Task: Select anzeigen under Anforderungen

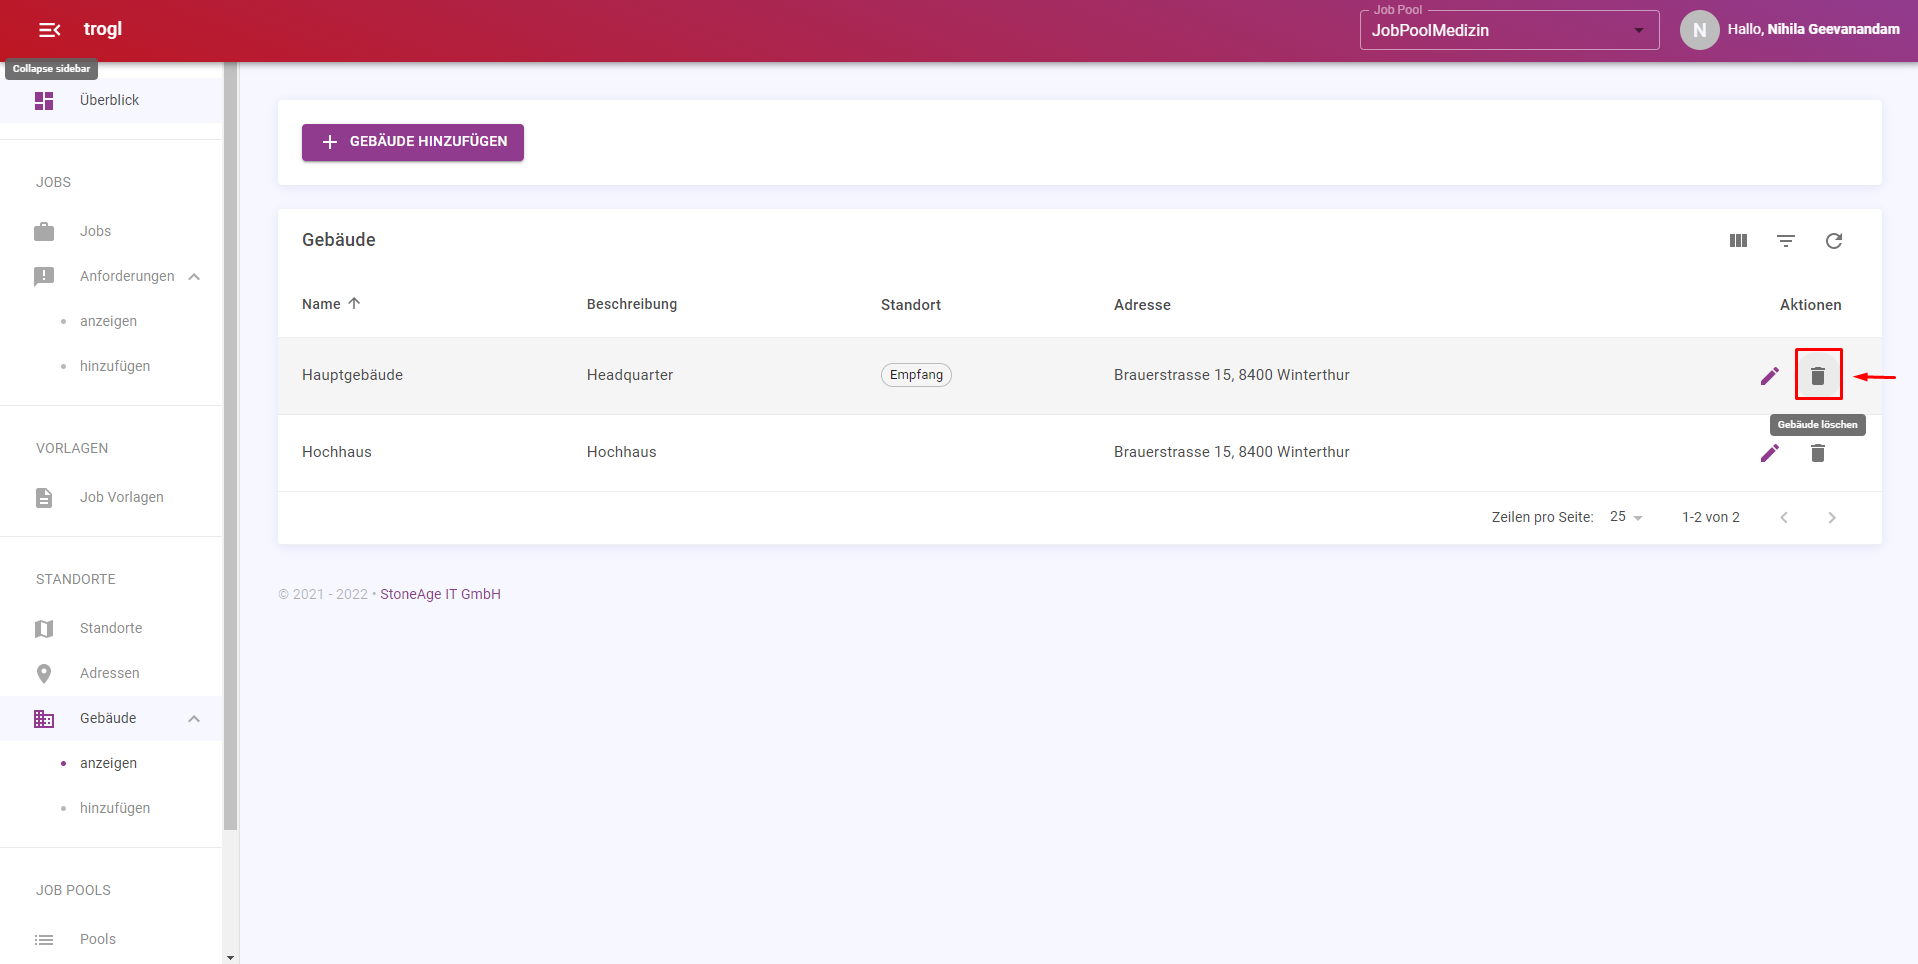Action: coord(108,321)
